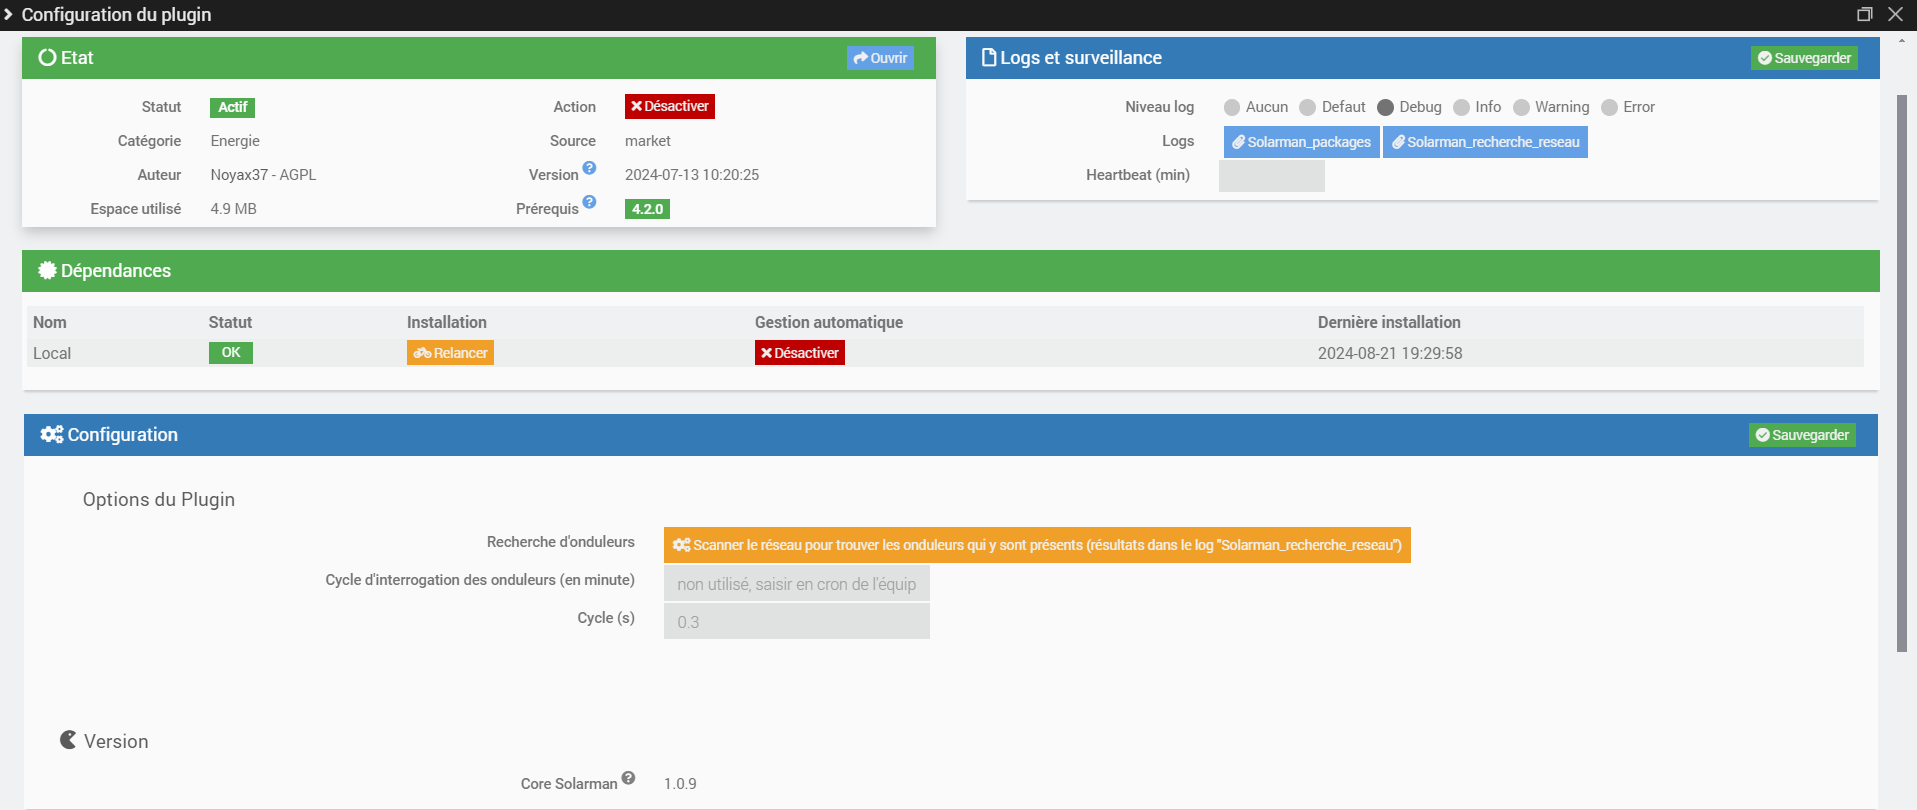Click the Cycle (s) input field
Viewport: 1917px width, 810px height.
pyautogui.click(x=797, y=621)
